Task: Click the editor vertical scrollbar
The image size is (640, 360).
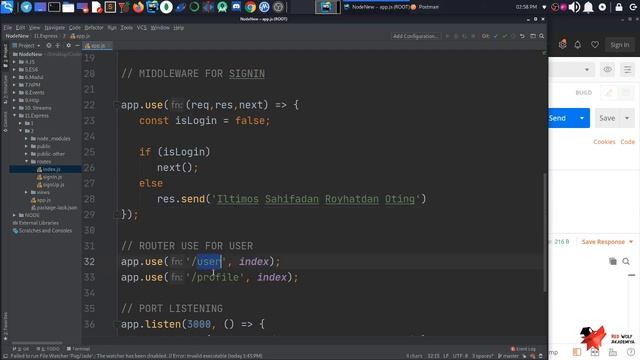Action: pyautogui.click(x=545, y=233)
